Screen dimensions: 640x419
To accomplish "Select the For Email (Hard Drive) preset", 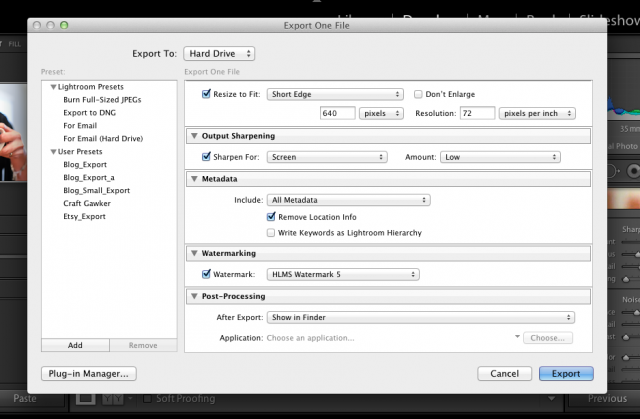I will click(x=103, y=139).
